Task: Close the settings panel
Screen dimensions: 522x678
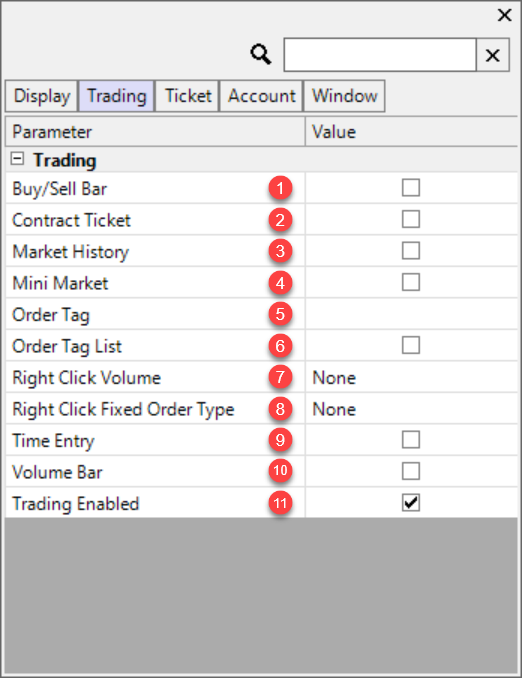Action: (x=504, y=15)
